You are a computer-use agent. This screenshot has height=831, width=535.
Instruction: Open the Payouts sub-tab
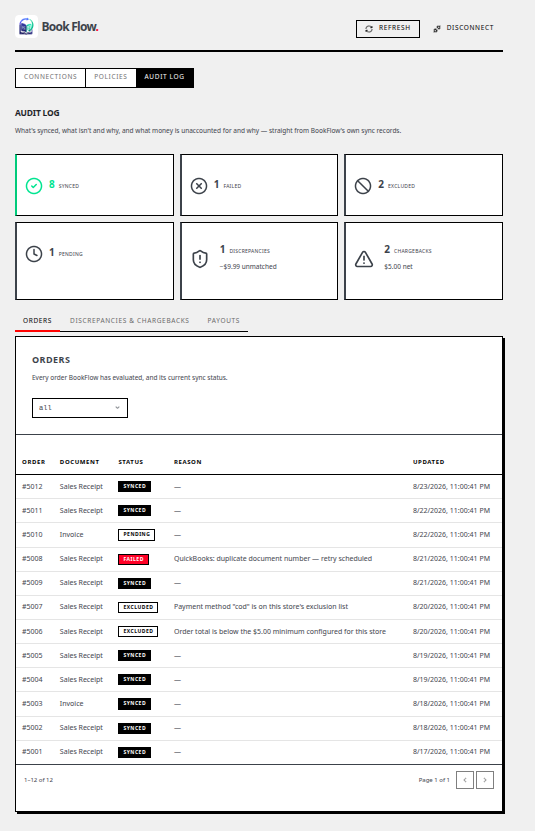[223, 321]
